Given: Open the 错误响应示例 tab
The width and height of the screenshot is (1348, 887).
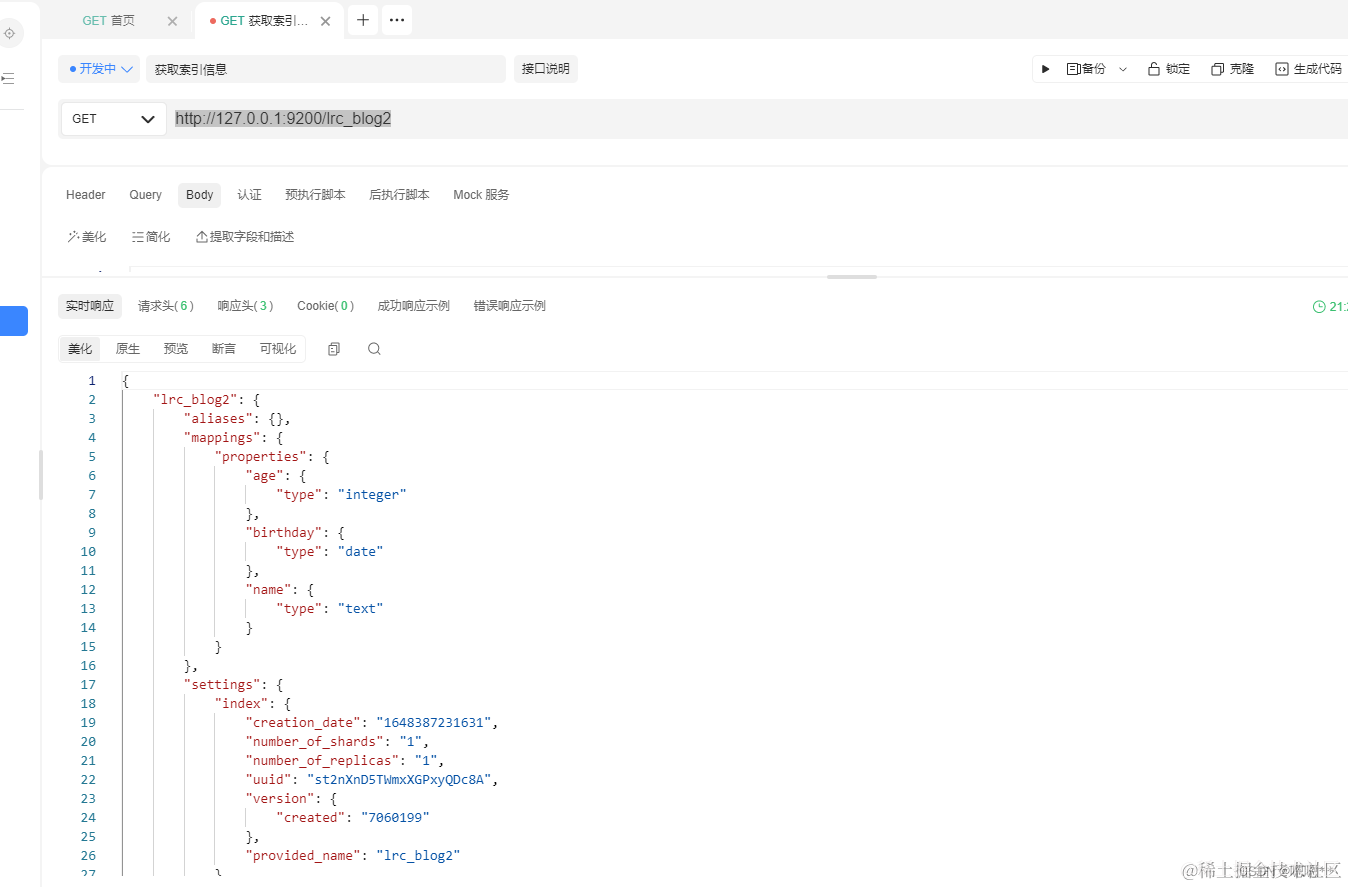Looking at the screenshot, I should (x=510, y=306).
